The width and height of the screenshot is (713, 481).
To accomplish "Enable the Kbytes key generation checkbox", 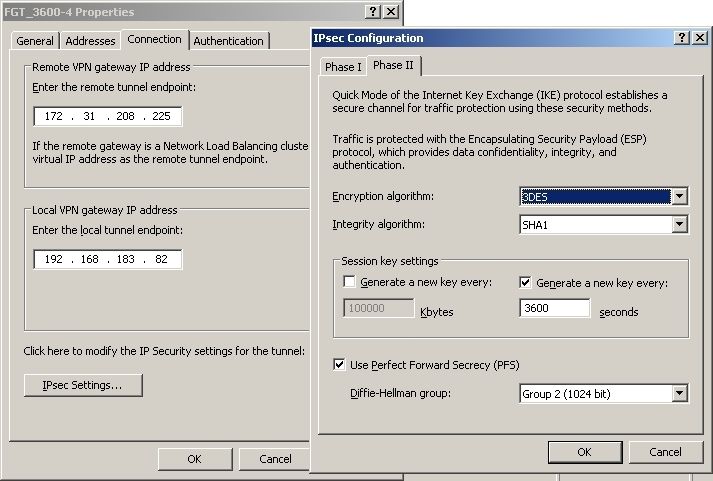I will click(x=349, y=282).
